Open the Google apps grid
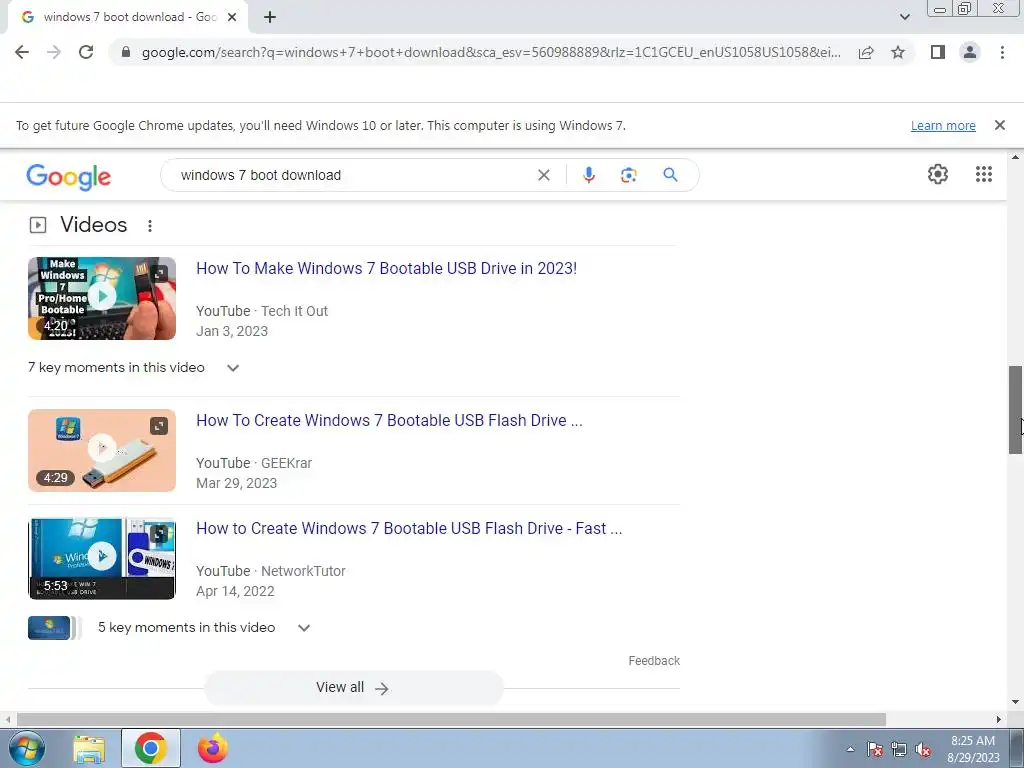The width and height of the screenshot is (1024, 768). coord(984,174)
